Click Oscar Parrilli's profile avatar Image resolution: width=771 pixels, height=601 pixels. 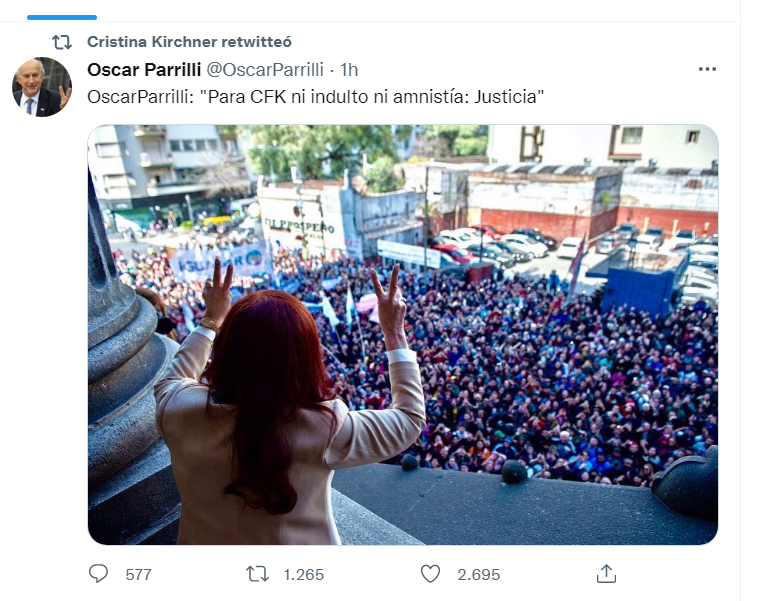point(42,87)
